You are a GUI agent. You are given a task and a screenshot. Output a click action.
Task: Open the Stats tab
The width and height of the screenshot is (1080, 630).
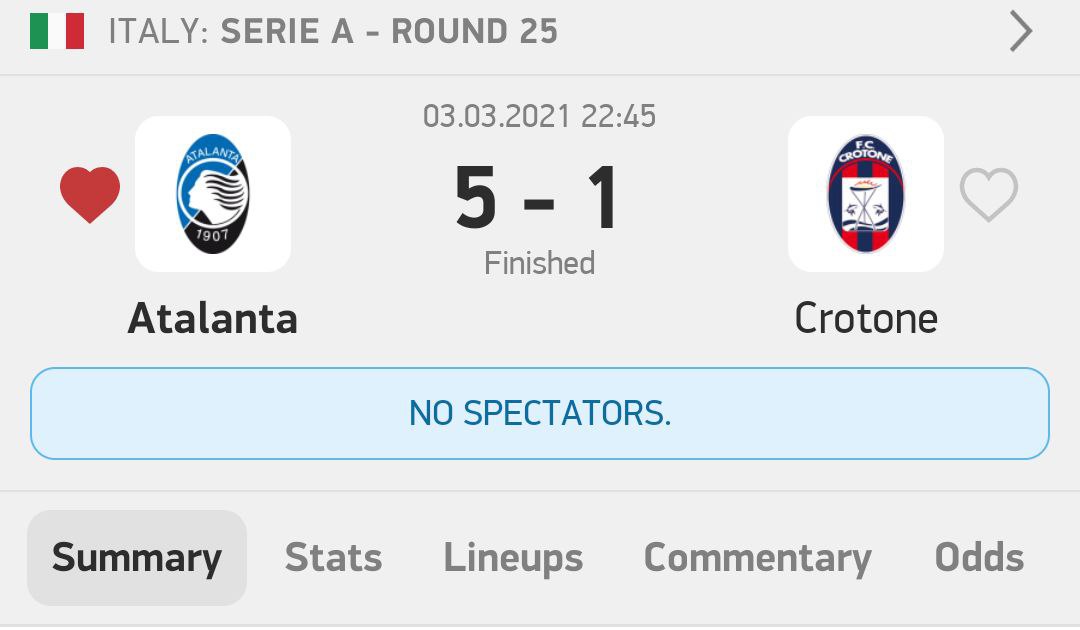pyautogui.click(x=333, y=558)
